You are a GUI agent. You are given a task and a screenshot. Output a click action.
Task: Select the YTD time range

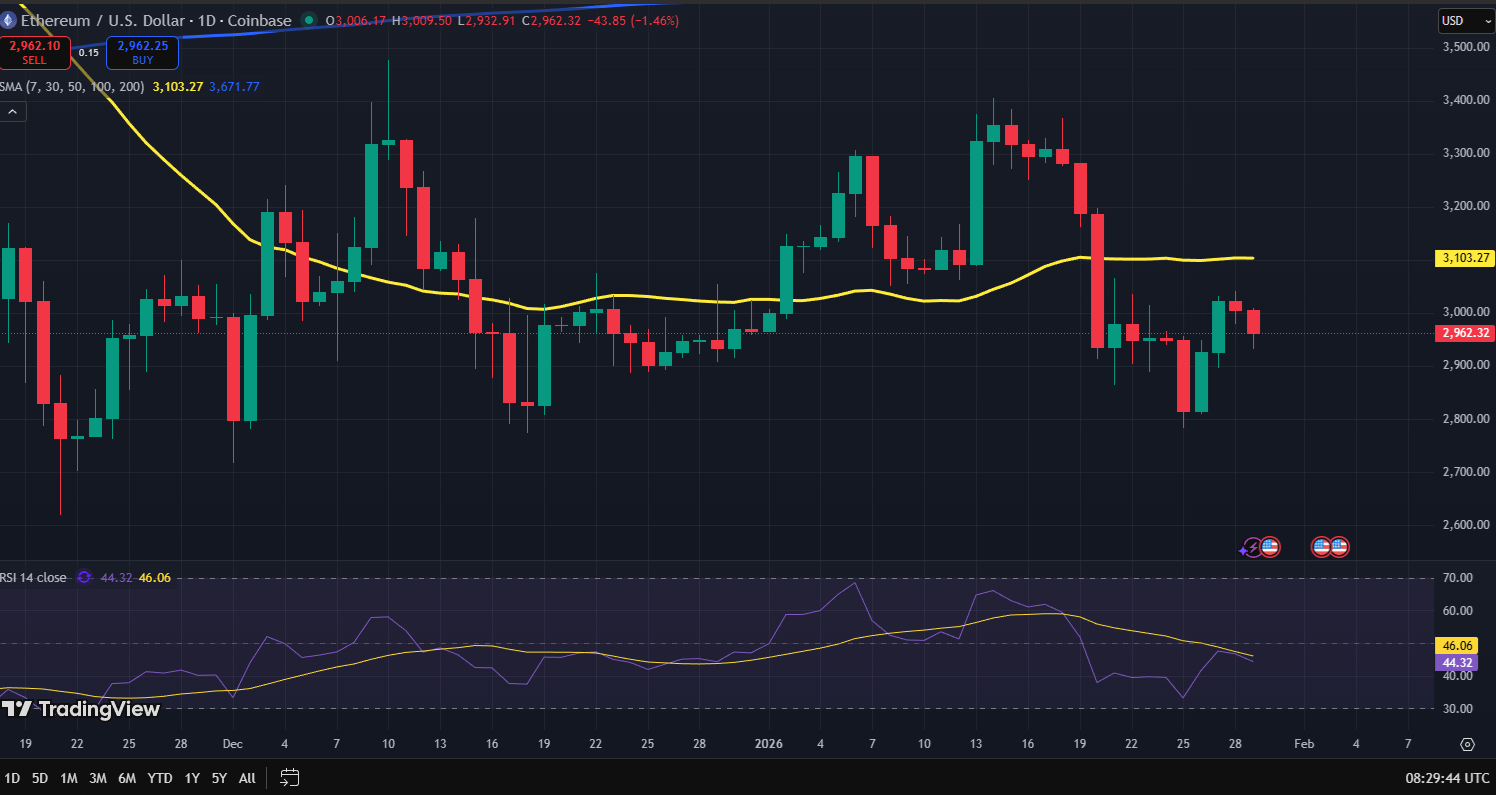(159, 777)
